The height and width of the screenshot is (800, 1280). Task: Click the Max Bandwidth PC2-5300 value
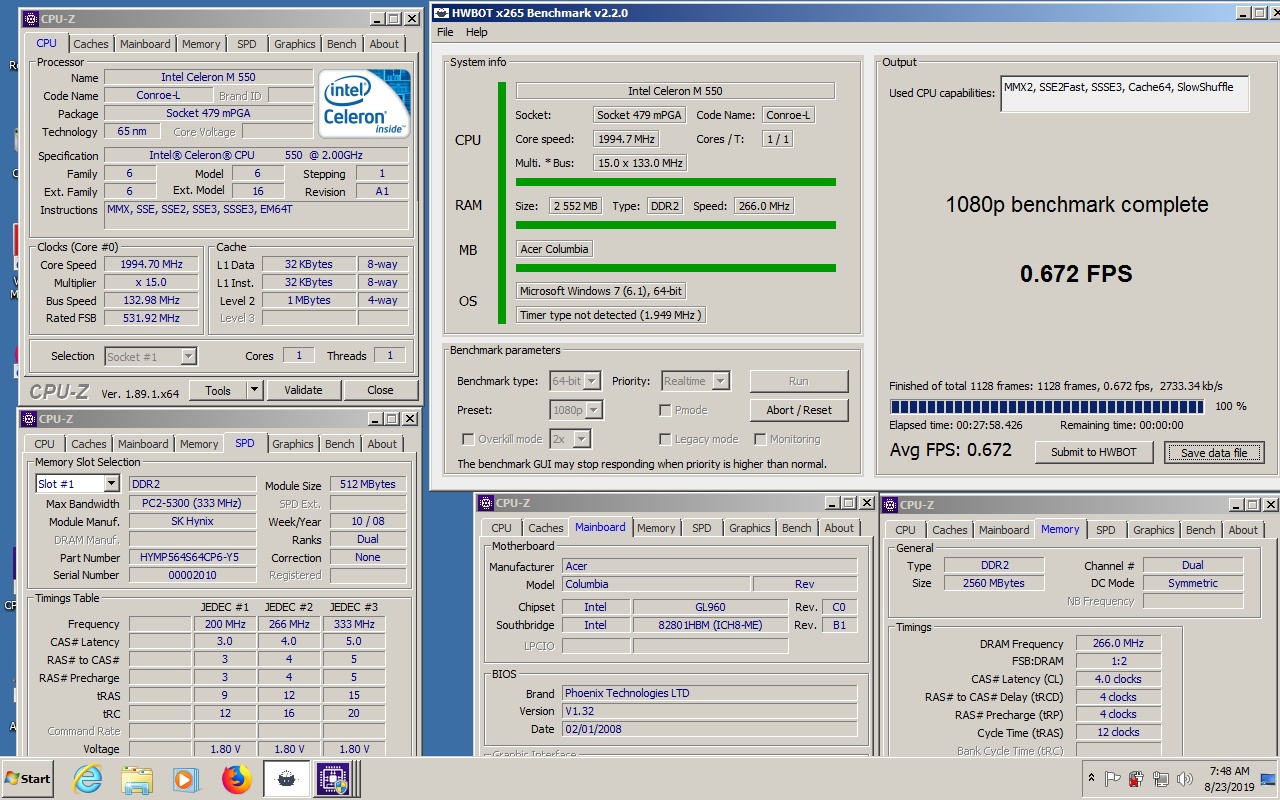(192, 503)
